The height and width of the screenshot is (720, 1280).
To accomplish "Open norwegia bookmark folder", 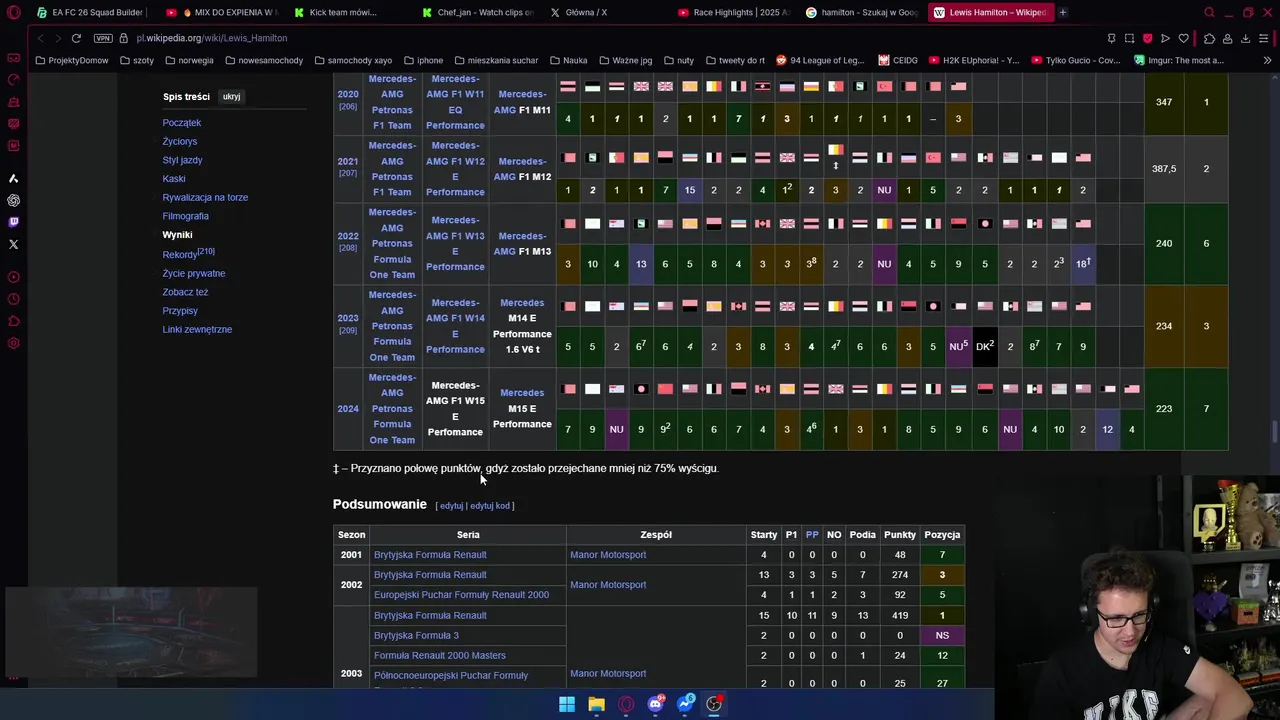I will pos(189,60).
